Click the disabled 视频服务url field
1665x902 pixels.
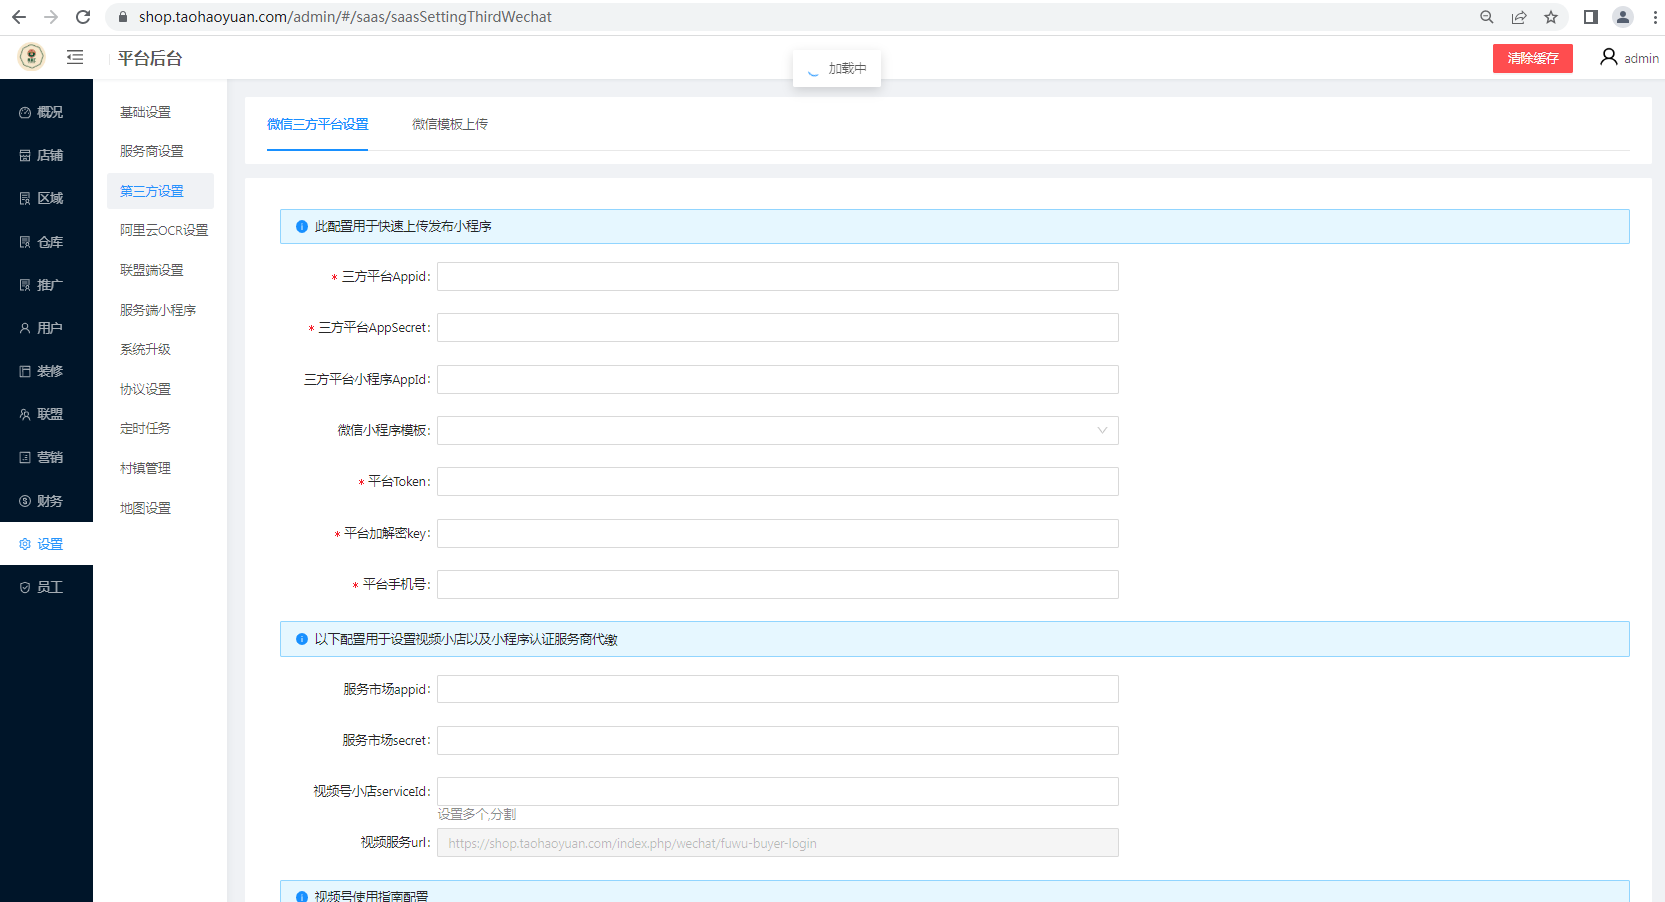[778, 843]
